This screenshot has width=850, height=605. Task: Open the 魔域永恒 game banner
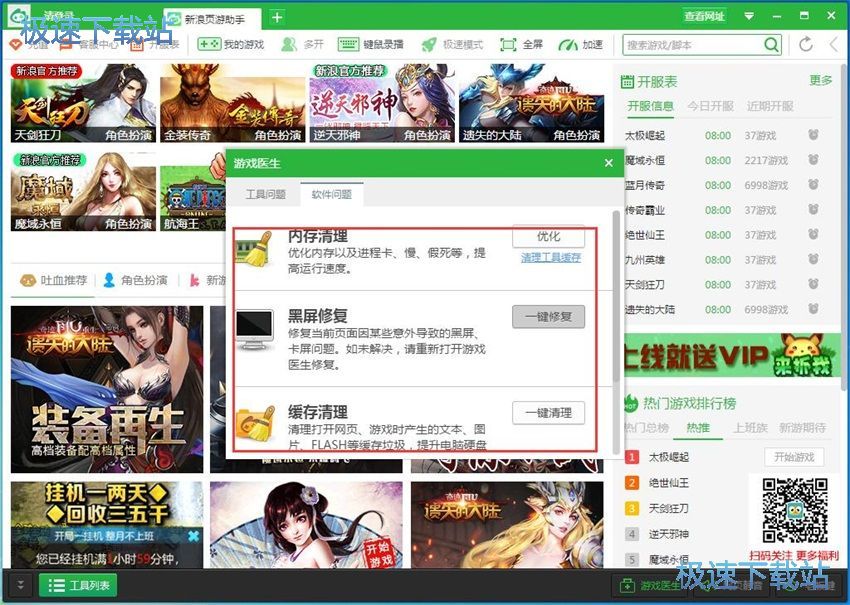point(83,191)
